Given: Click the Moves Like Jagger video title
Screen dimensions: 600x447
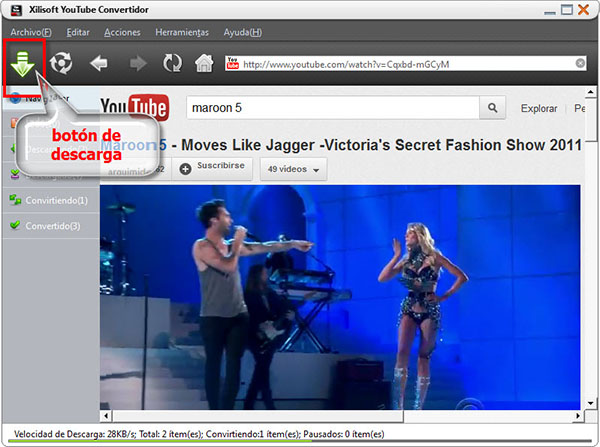Looking at the screenshot, I should [x=341, y=145].
